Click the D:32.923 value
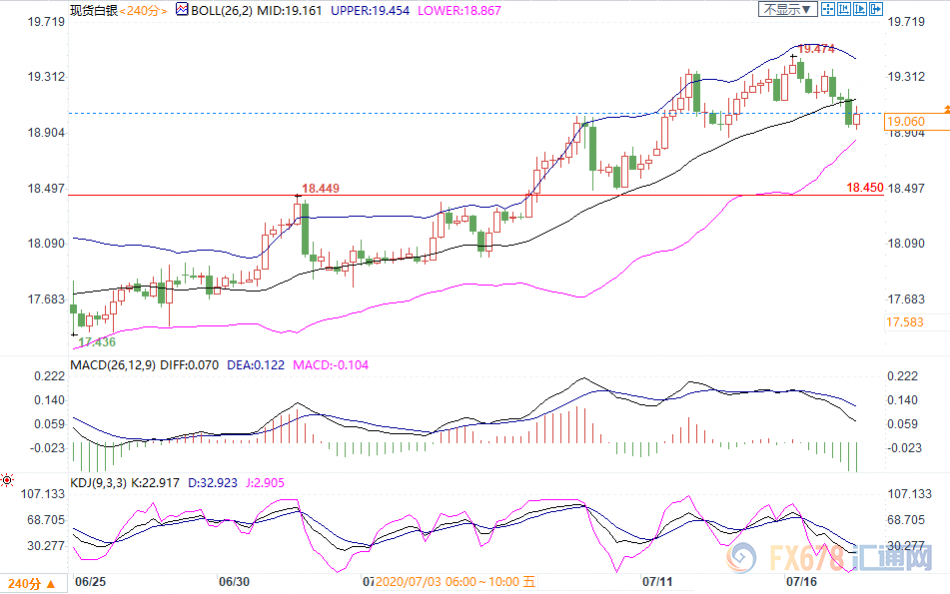The image size is (950, 594). [213, 482]
